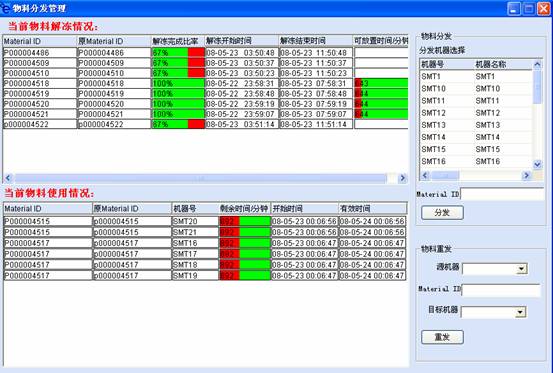553x373 pixels.
Task: Click thaw table horizontal scroll left arrow
Action: [x=8, y=178]
